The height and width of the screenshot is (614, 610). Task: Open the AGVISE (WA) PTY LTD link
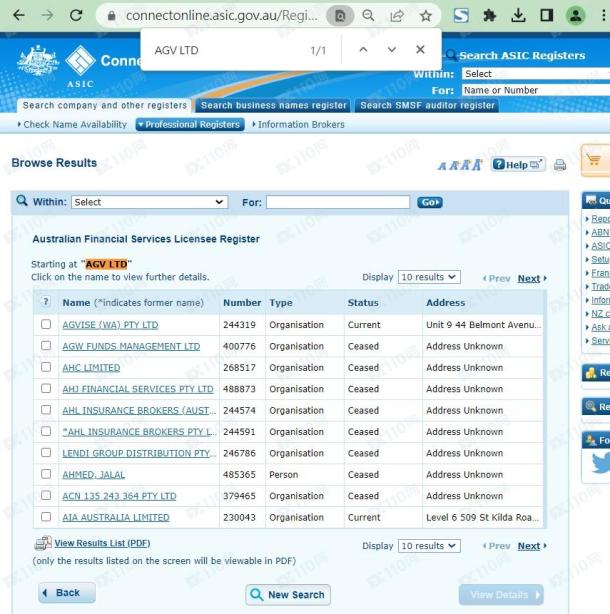tap(110, 325)
